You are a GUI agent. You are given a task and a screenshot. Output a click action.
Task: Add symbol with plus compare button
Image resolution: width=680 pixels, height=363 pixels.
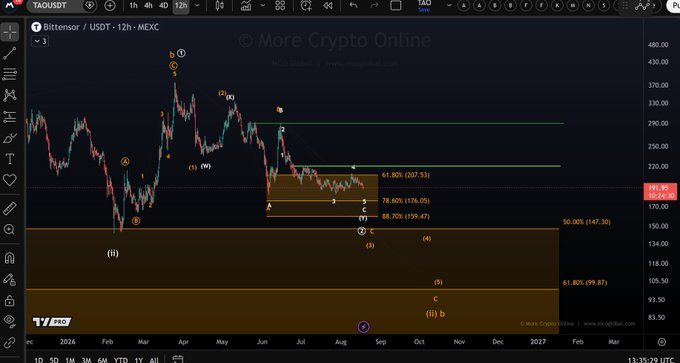[110, 6]
